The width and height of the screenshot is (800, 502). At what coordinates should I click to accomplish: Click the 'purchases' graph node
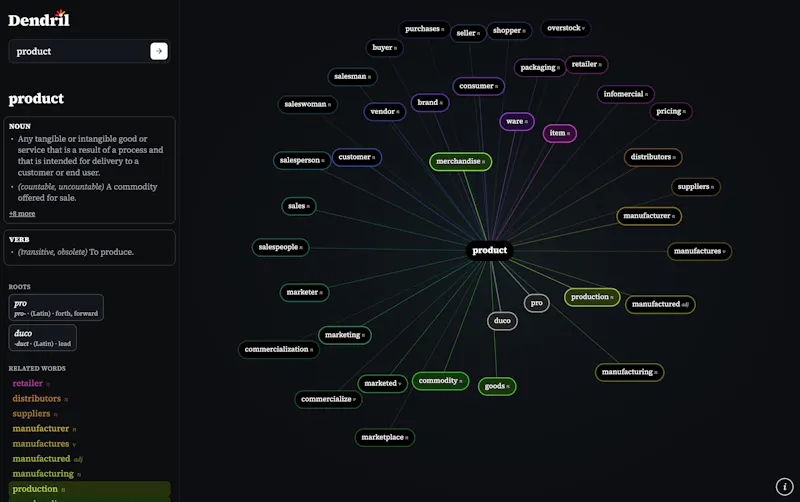[424, 29]
